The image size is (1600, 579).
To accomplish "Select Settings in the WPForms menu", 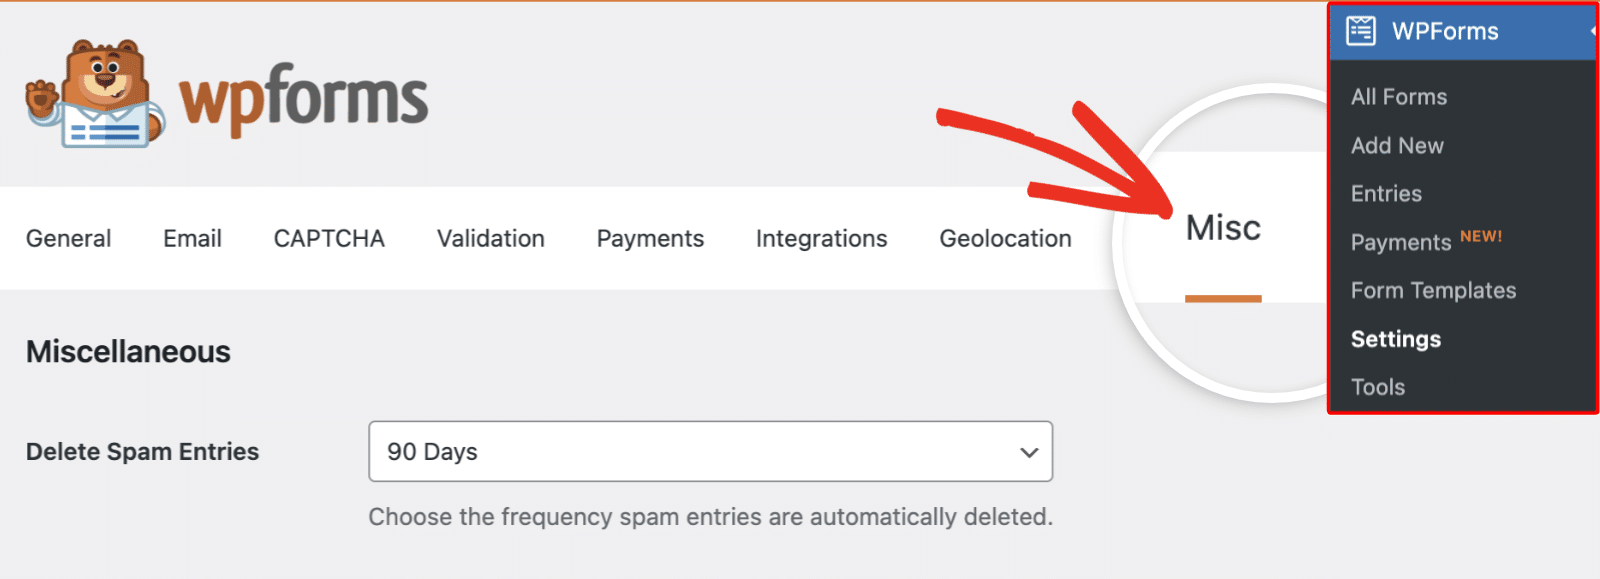I will point(1395,339).
